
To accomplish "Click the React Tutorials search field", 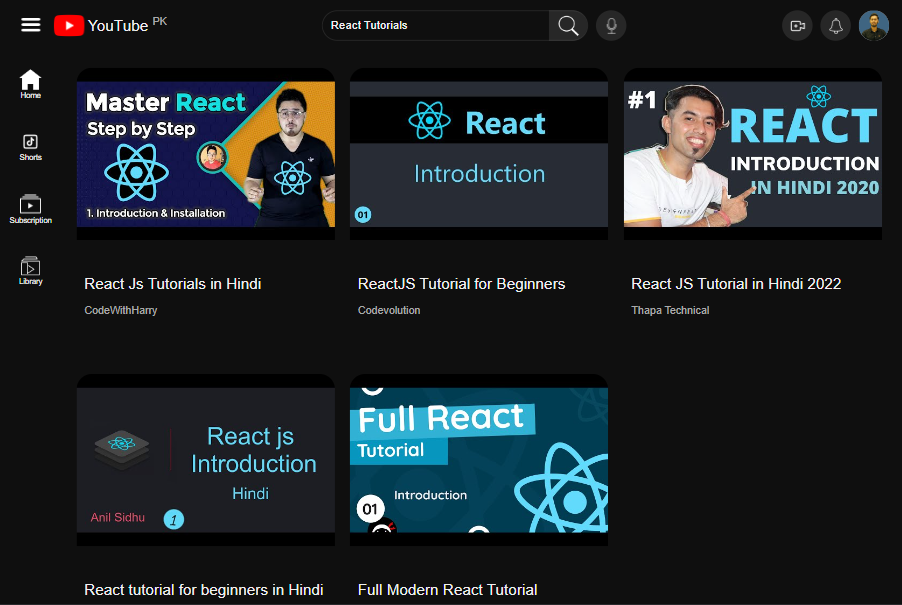I will click(x=435, y=25).
